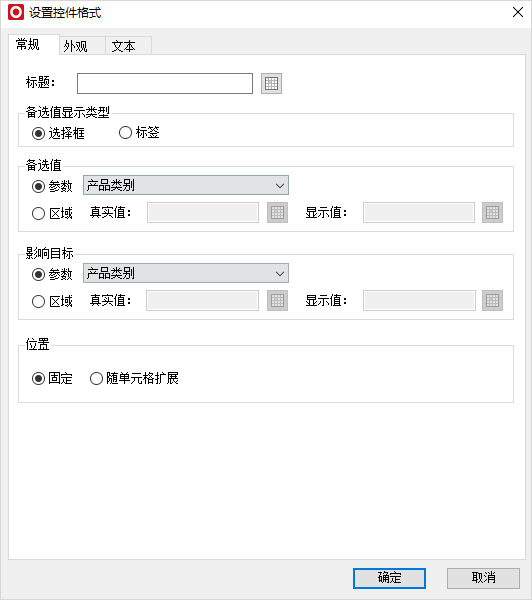Click cell picker icon after 备选值 真实值 field
This screenshot has height=600, width=532.
pos(277,212)
